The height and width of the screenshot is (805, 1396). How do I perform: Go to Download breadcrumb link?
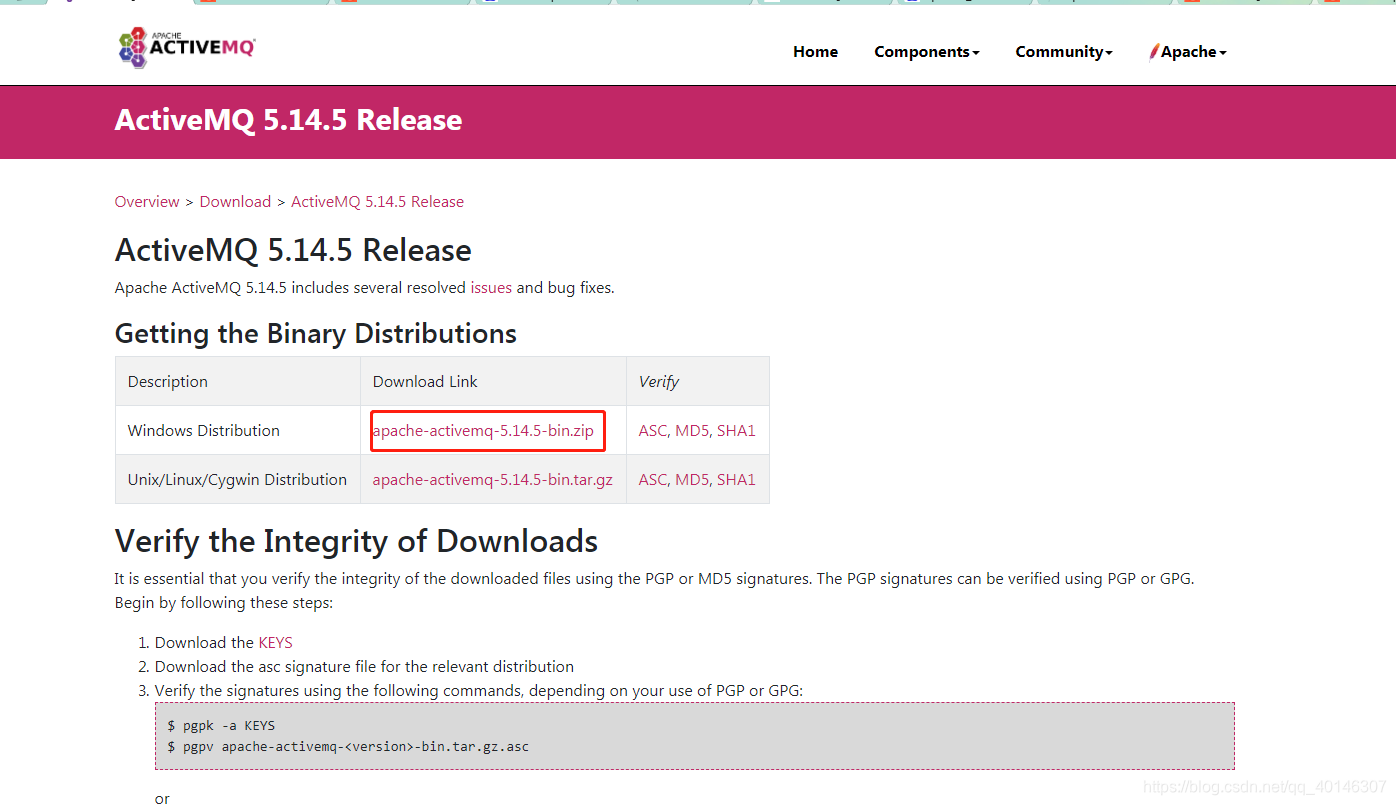[235, 202]
